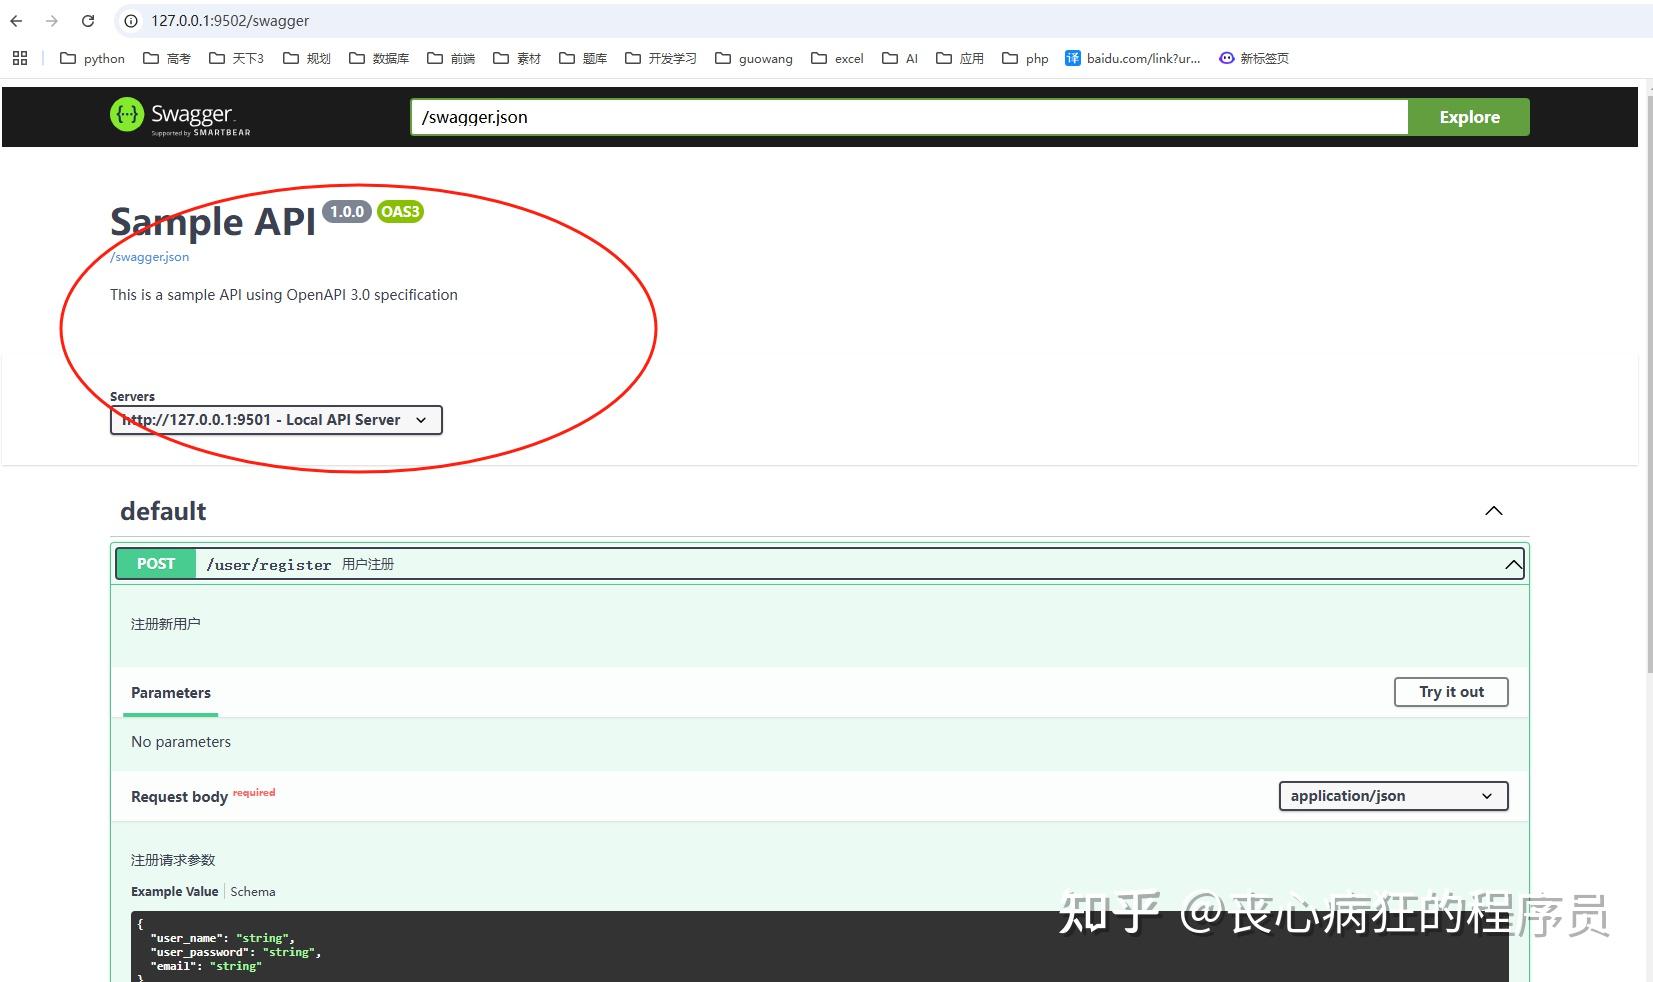Reload the page with refresh icon

point(88,21)
